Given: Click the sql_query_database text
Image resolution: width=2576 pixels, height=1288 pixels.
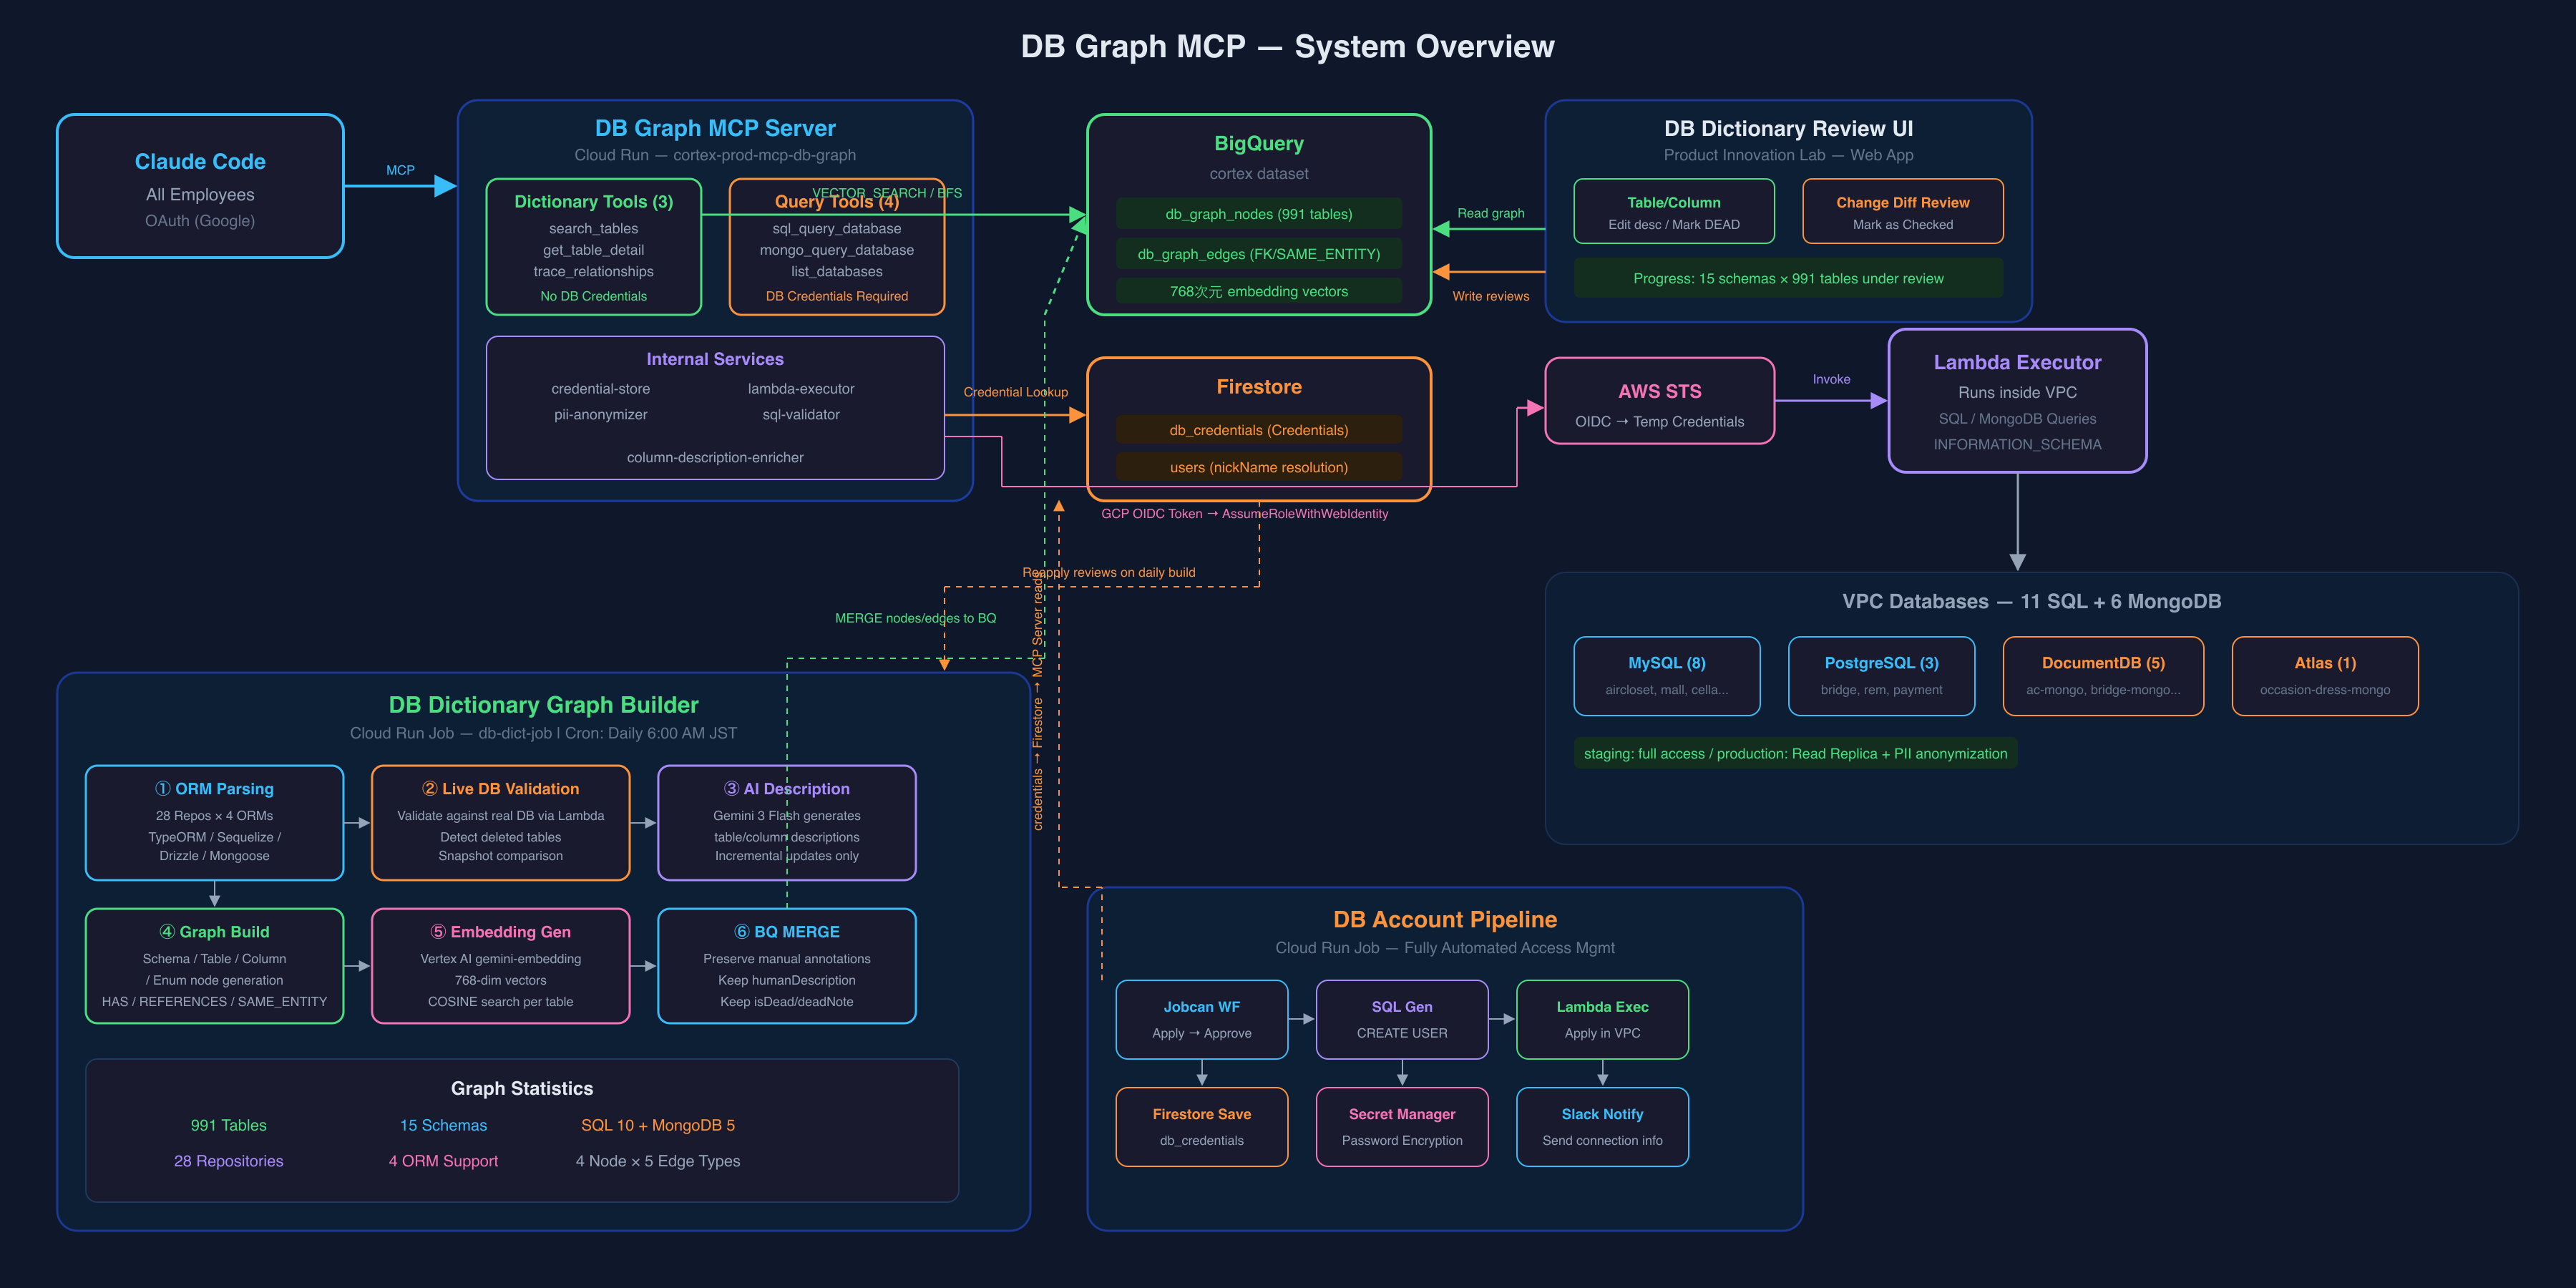Looking at the screenshot, I should pyautogui.click(x=836, y=228).
